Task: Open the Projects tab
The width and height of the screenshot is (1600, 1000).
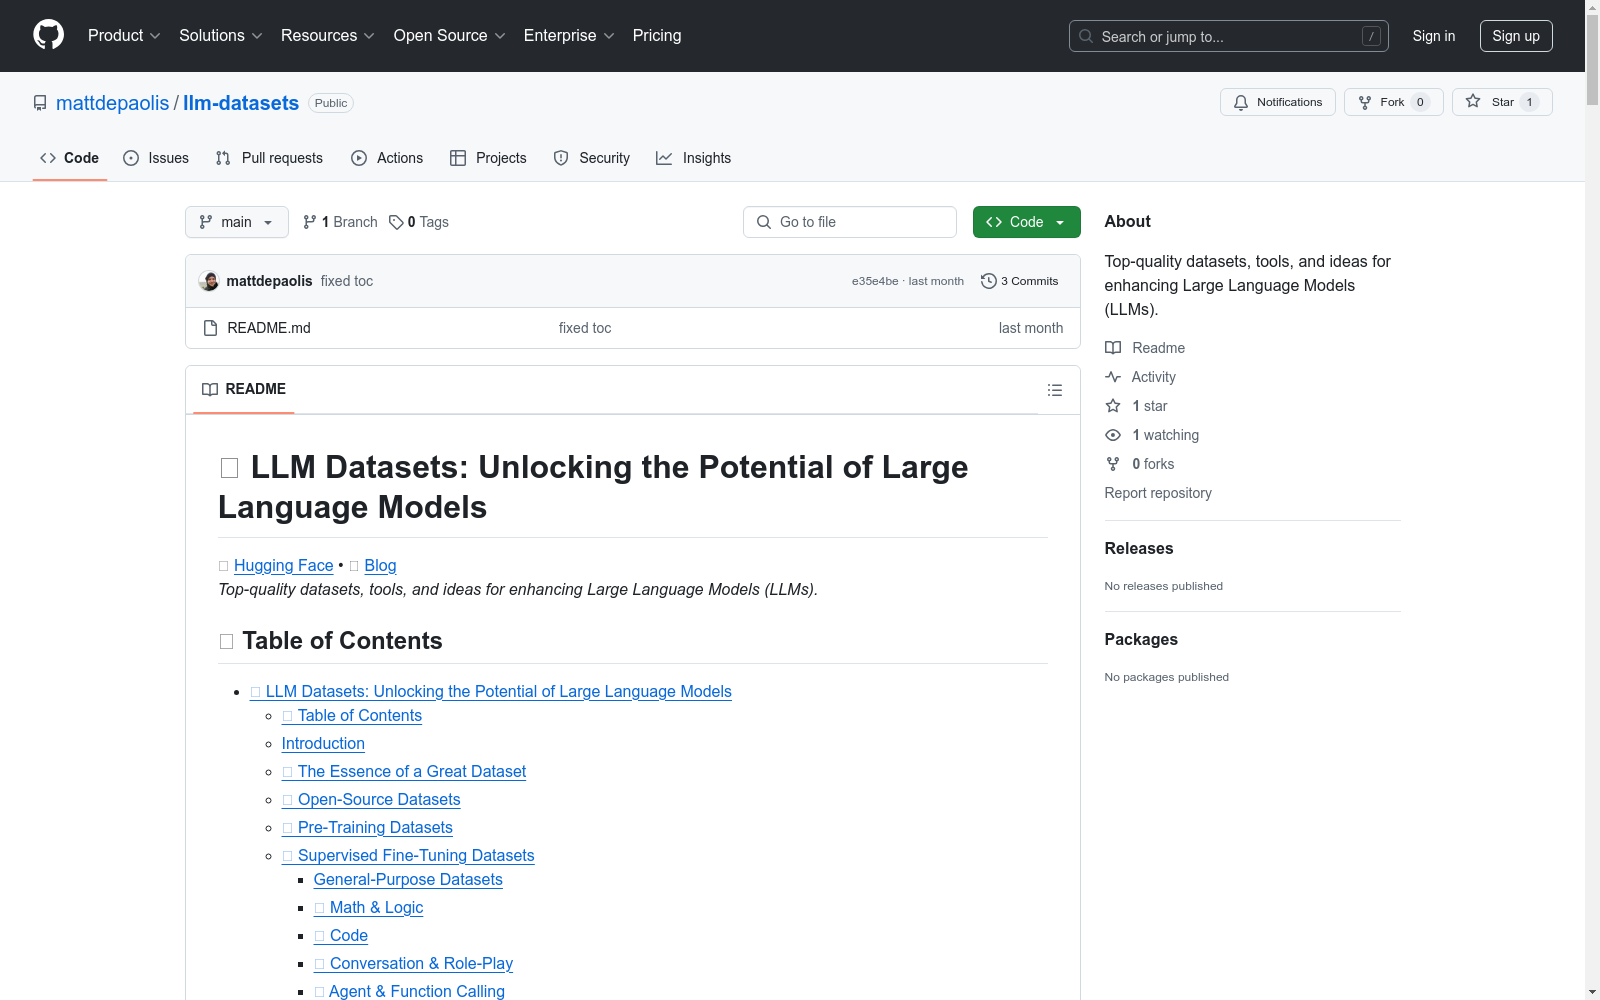Action: click(488, 158)
